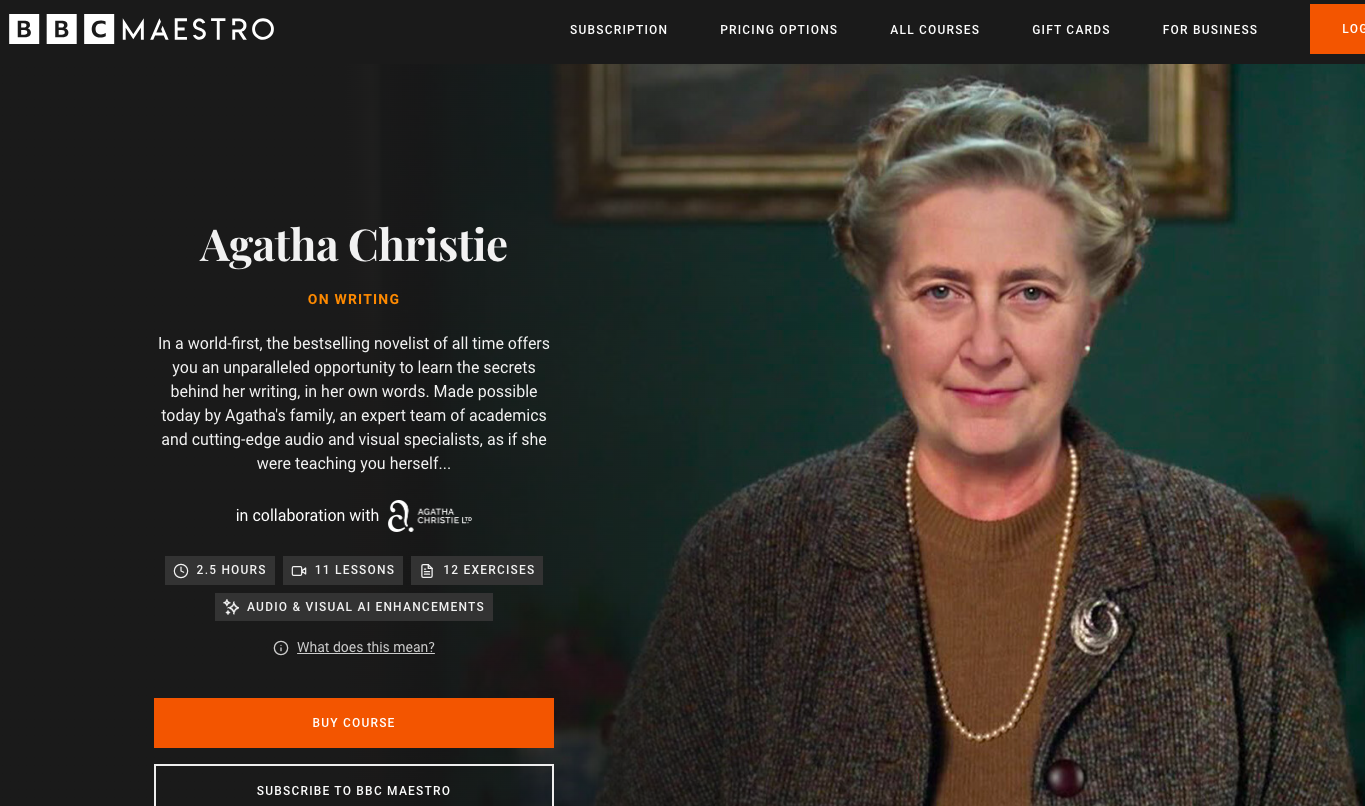The width and height of the screenshot is (1365, 806).
Task: Click the sparkle AI enhancements icon
Action: [231, 607]
